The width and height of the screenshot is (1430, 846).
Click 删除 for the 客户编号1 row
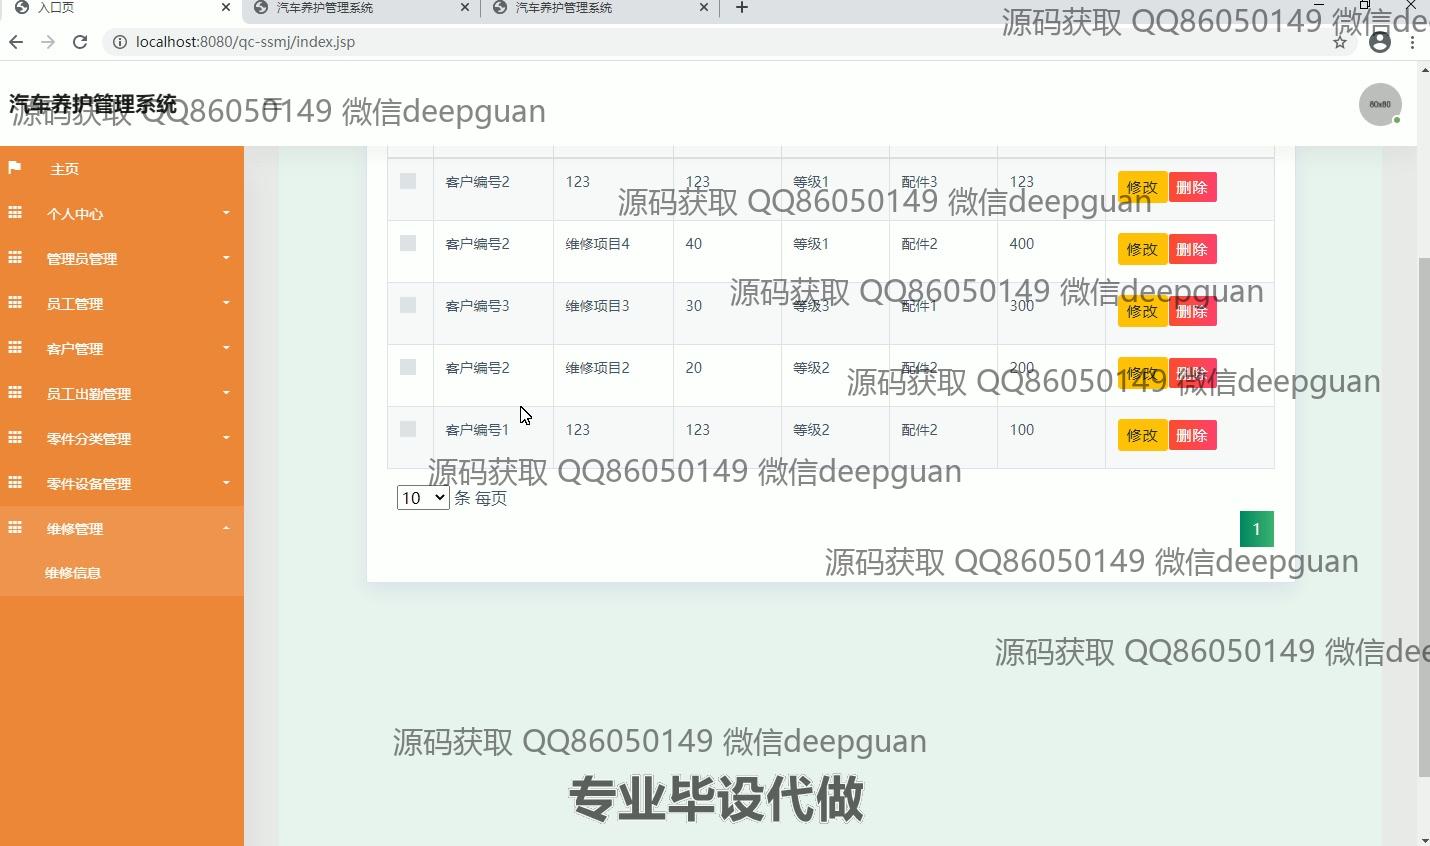click(x=1192, y=435)
